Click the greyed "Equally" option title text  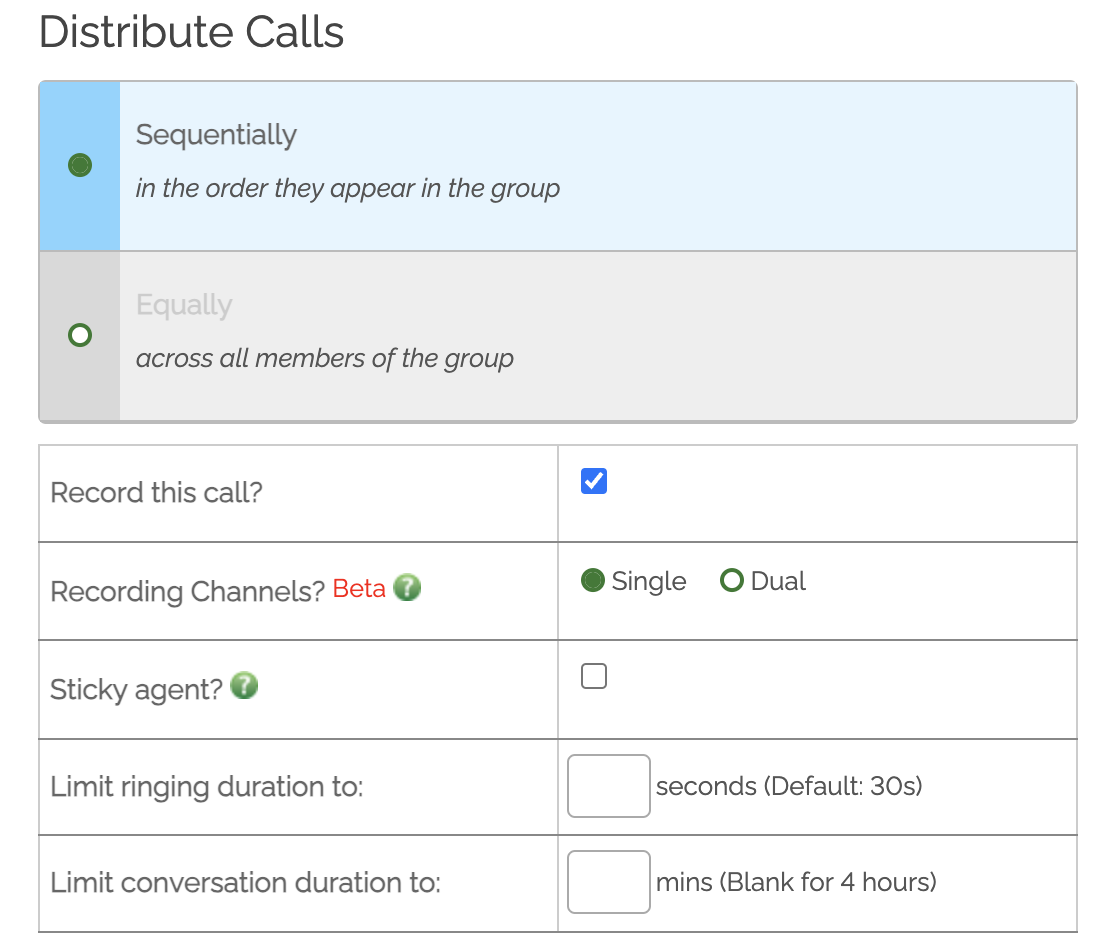click(184, 305)
